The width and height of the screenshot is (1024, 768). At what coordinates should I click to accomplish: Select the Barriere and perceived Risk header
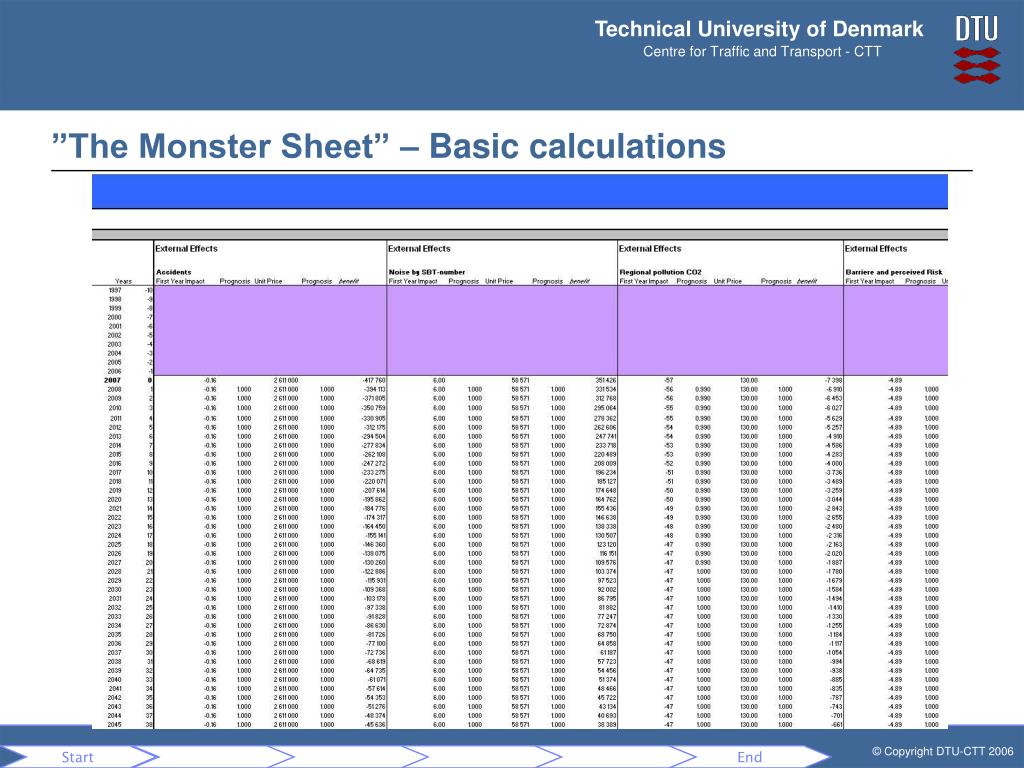click(893, 272)
